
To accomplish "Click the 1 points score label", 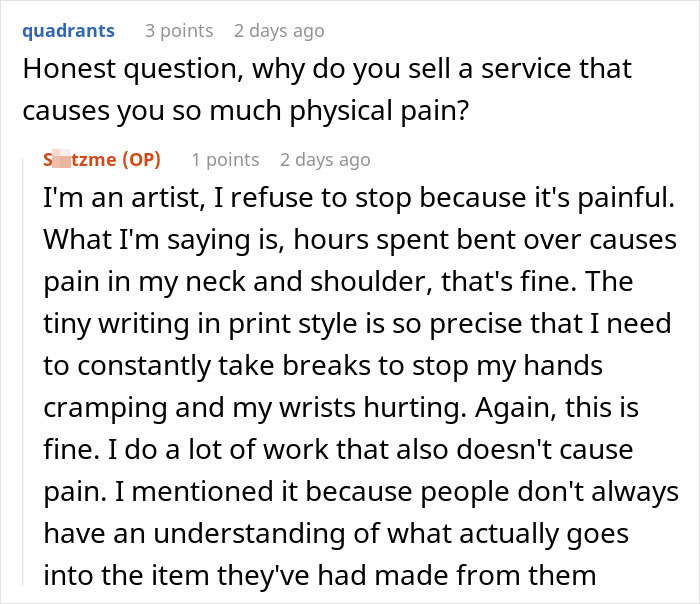I will [x=225, y=160].
